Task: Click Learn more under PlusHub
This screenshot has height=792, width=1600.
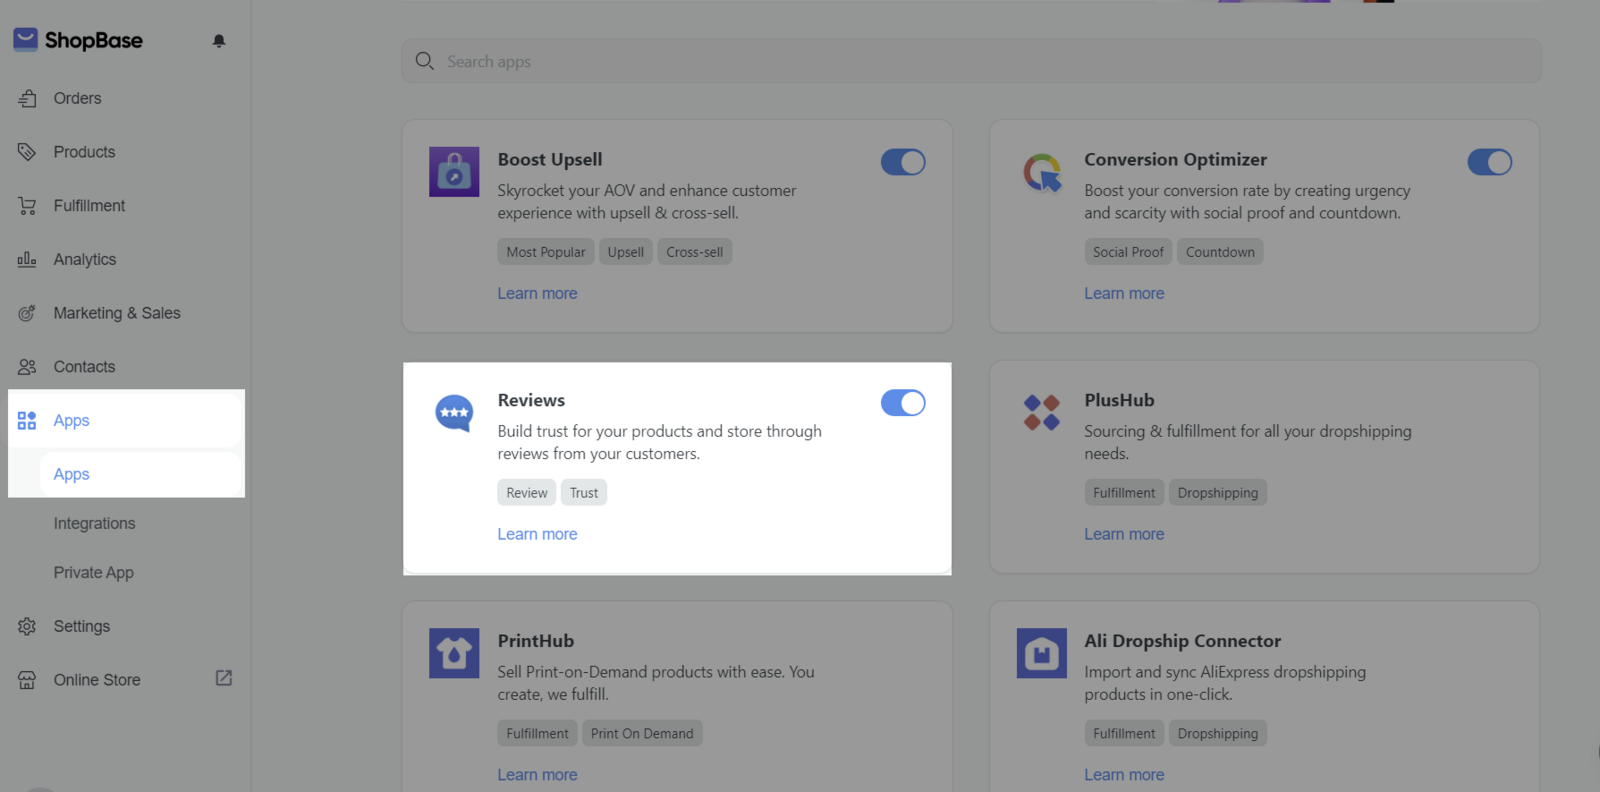Action: pos(1124,534)
